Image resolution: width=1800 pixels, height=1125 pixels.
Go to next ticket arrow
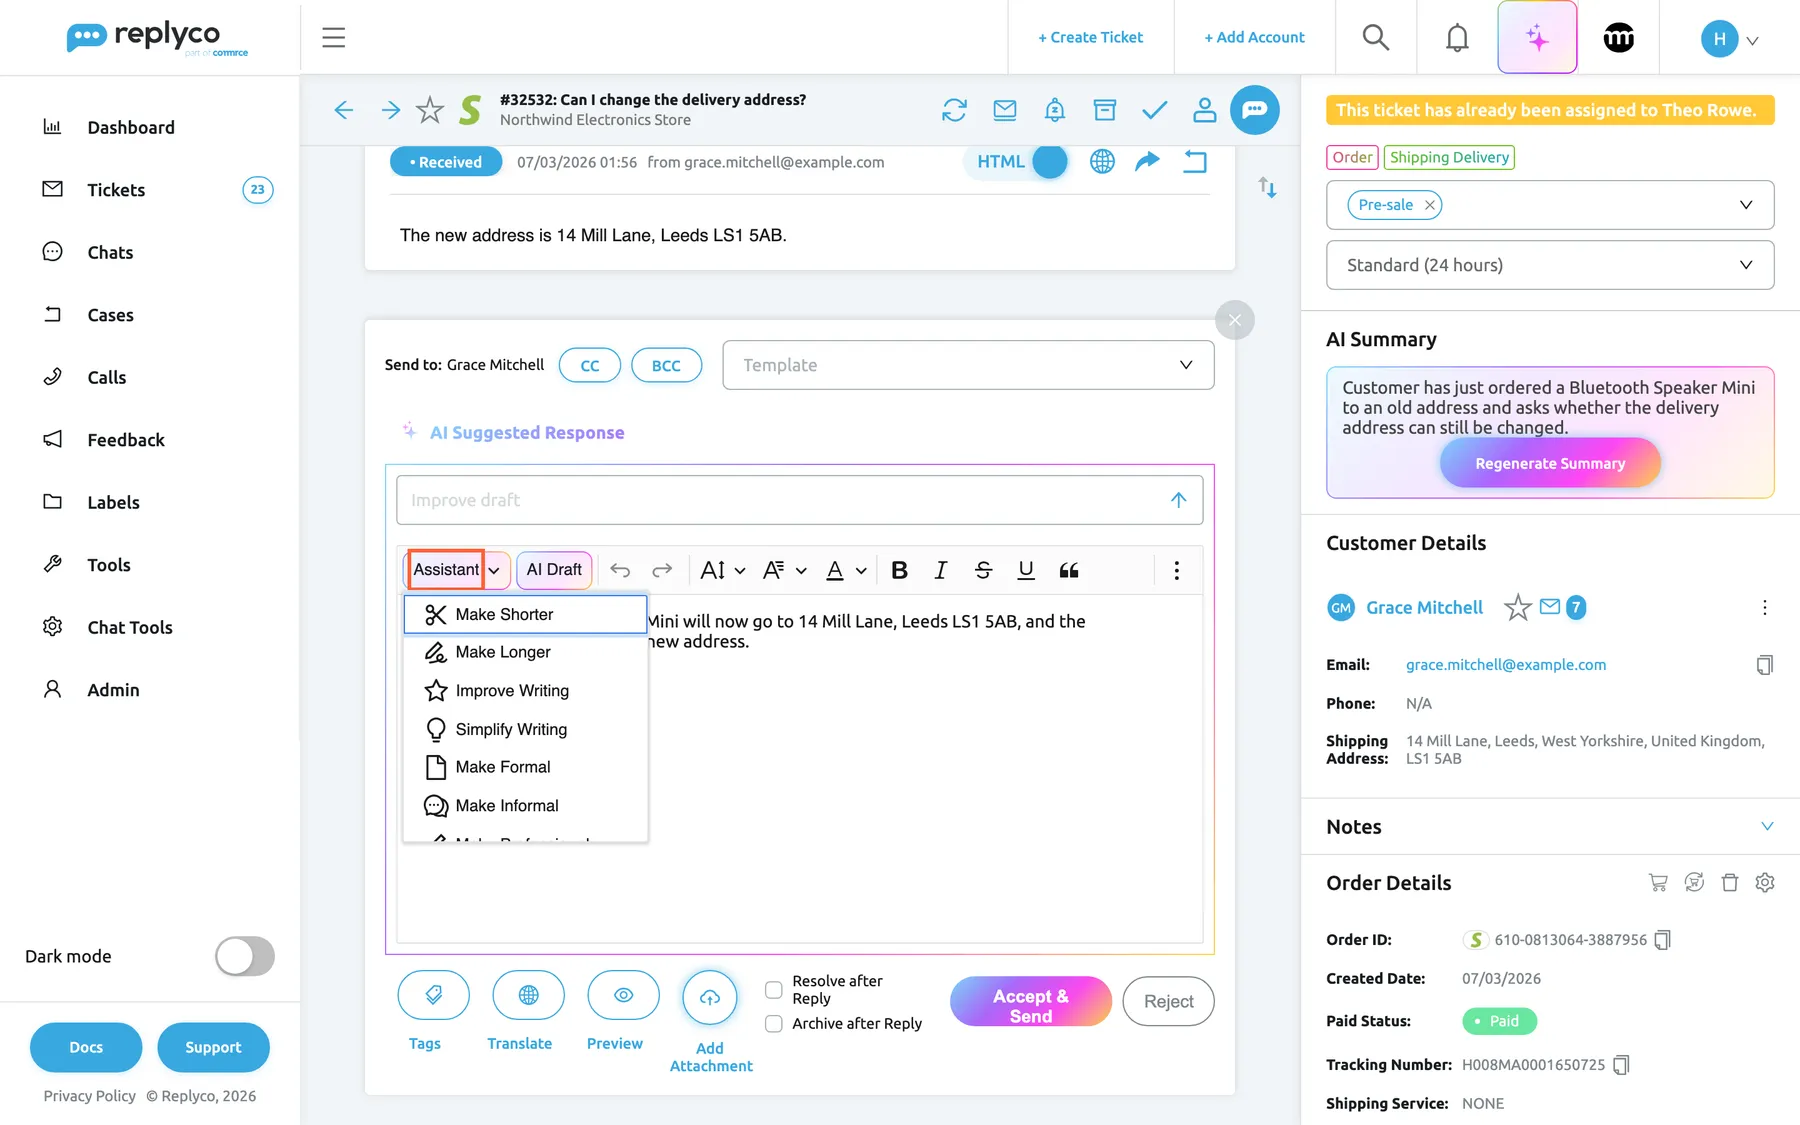click(391, 110)
